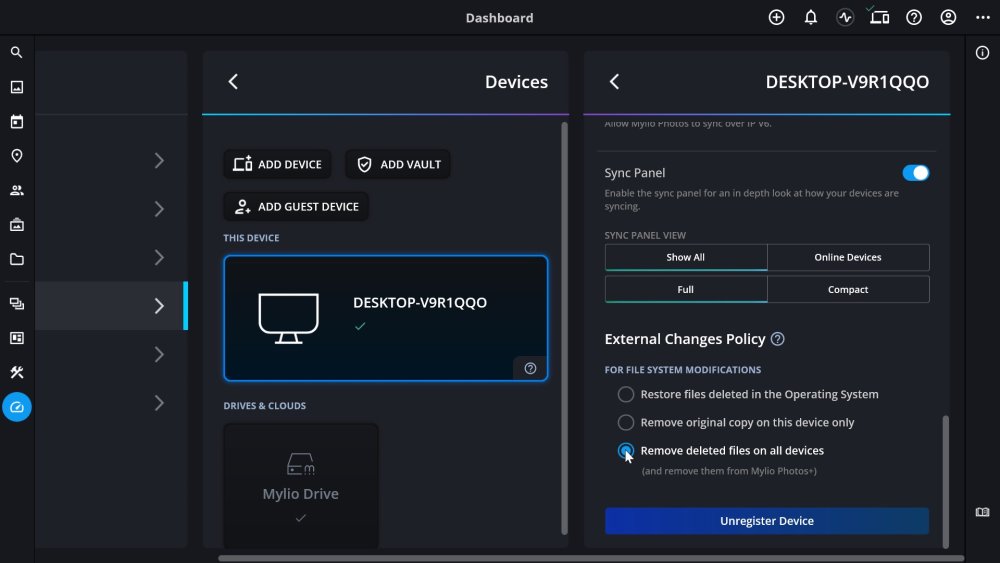Open help question mark in top bar
This screenshot has width=1000, height=563.
coord(914,17)
